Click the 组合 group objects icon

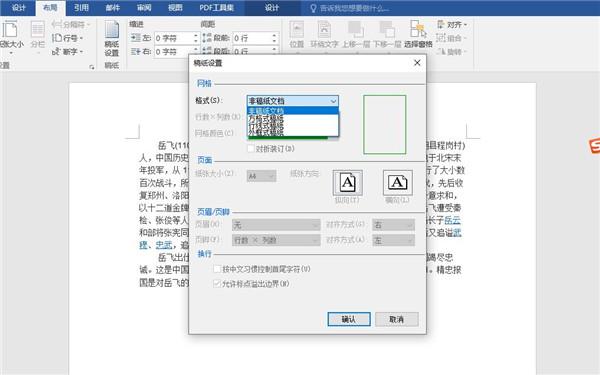coord(452,38)
